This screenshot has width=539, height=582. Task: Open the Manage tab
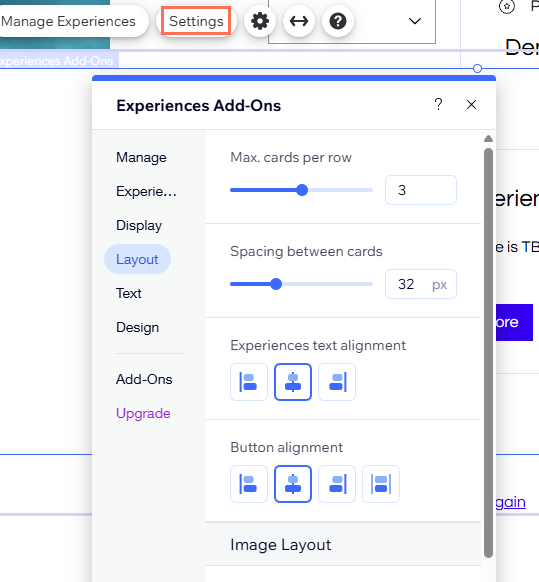pyautogui.click(x=141, y=157)
